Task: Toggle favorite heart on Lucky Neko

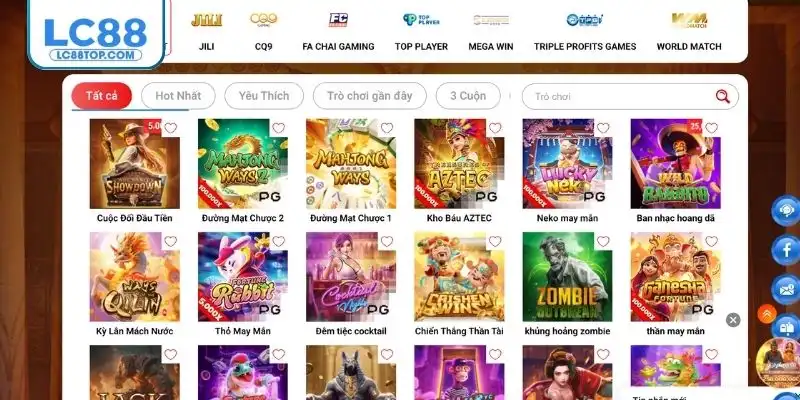Action: tap(603, 128)
